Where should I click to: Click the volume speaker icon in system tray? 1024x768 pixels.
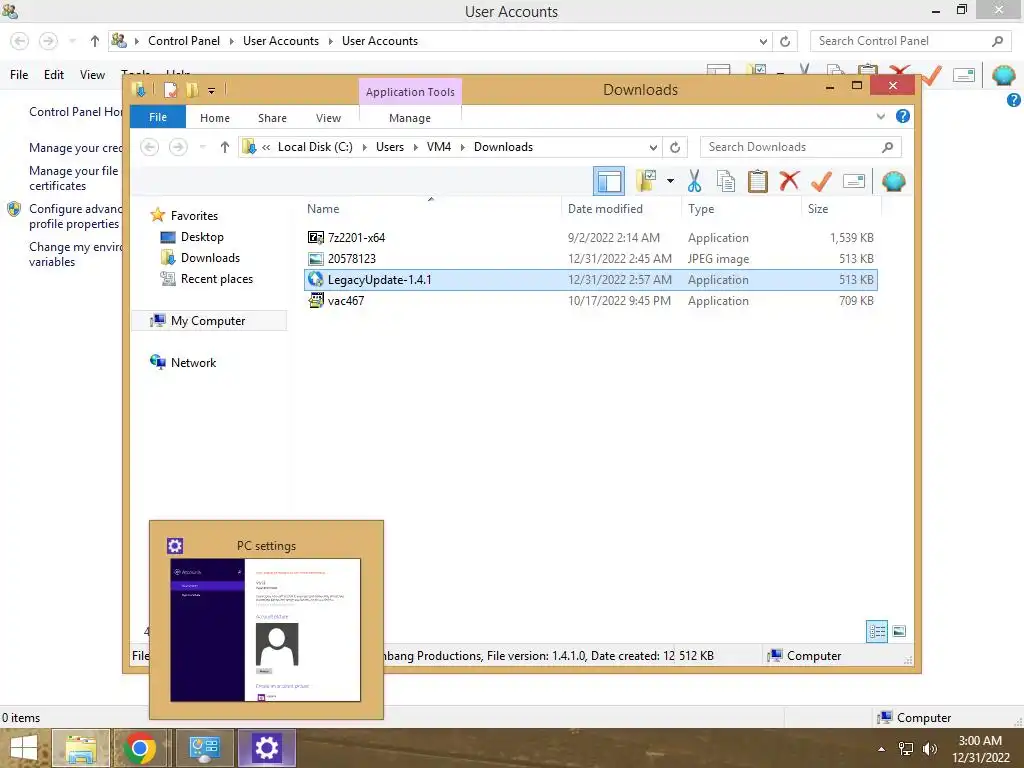pyautogui.click(x=929, y=749)
